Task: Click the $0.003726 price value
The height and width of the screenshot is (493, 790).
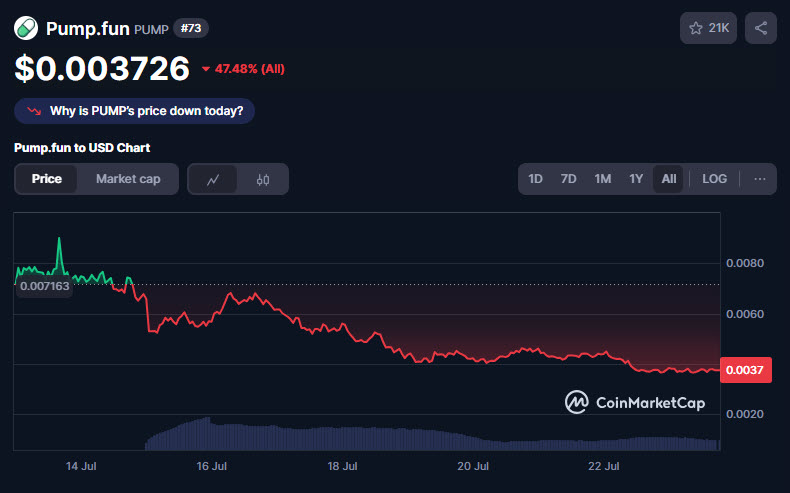Action: tap(102, 68)
